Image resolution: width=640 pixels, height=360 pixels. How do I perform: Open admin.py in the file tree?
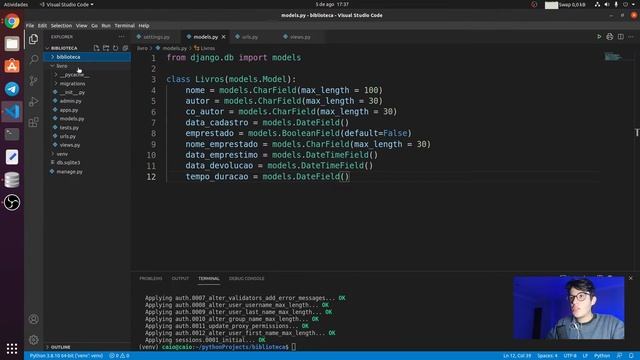coord(87,101)
